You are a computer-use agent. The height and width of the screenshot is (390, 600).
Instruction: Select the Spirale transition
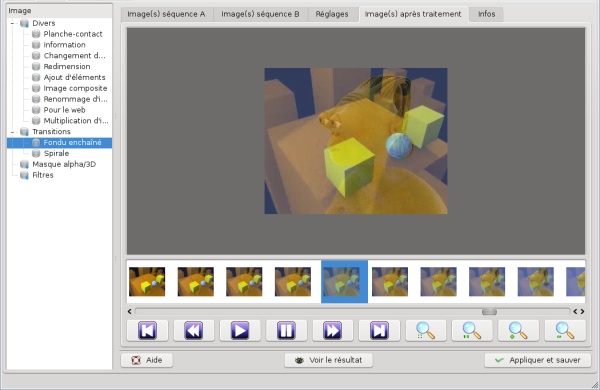pyautogui.click(x=56, y=153)
